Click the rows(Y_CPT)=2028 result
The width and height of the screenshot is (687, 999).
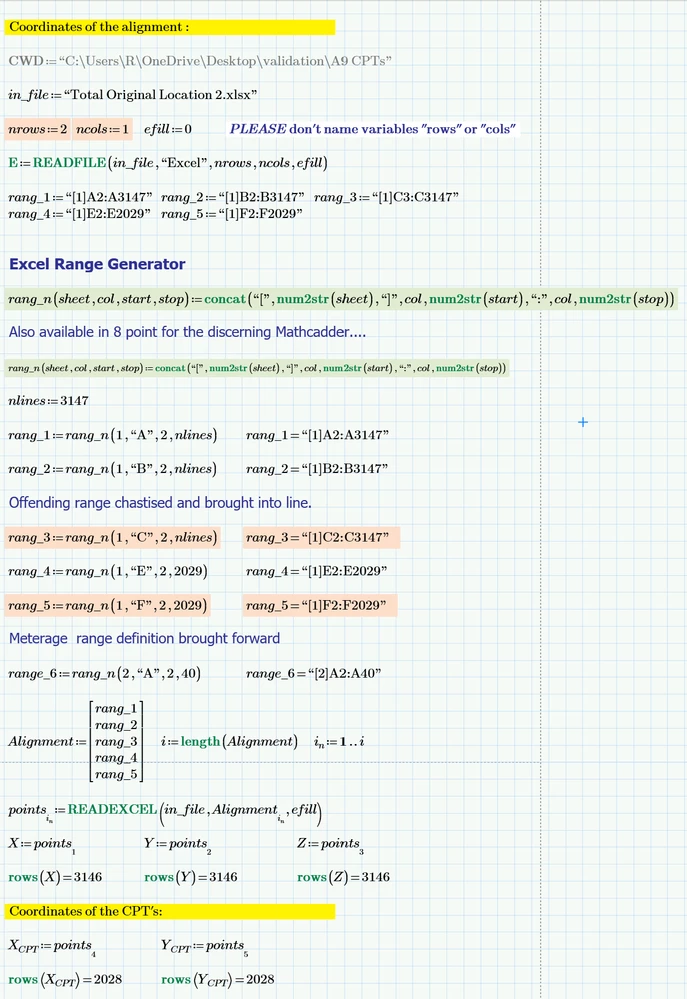pos(218,980)
